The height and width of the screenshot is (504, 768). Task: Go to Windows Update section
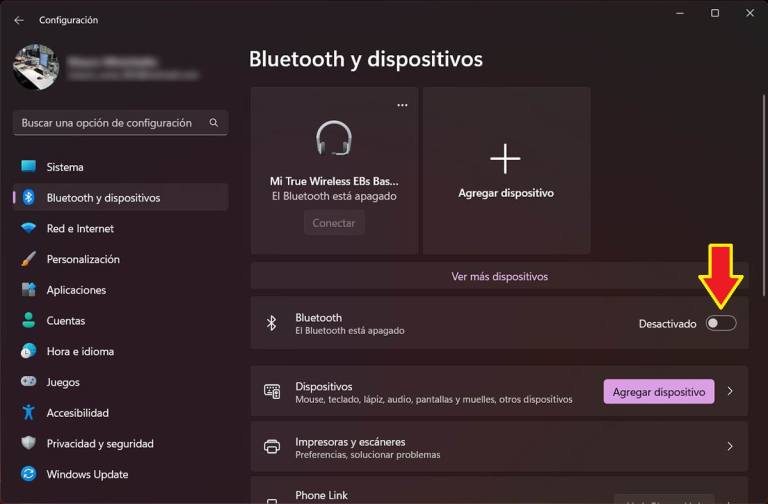(x=87, y=475)
